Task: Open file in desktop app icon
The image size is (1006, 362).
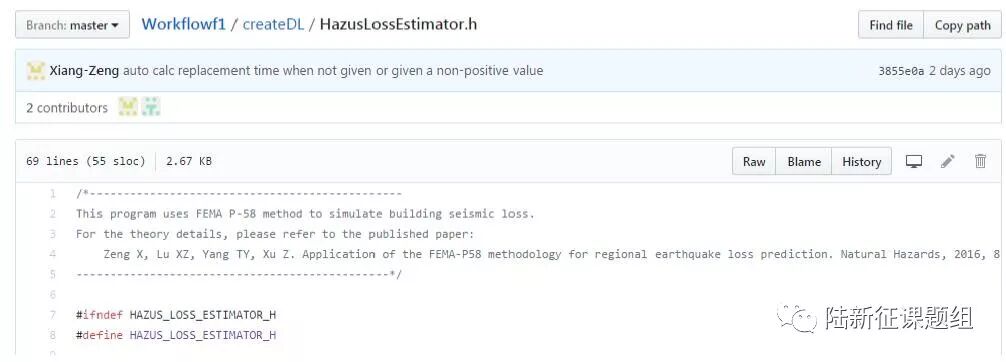Action: tap(914, 162)
